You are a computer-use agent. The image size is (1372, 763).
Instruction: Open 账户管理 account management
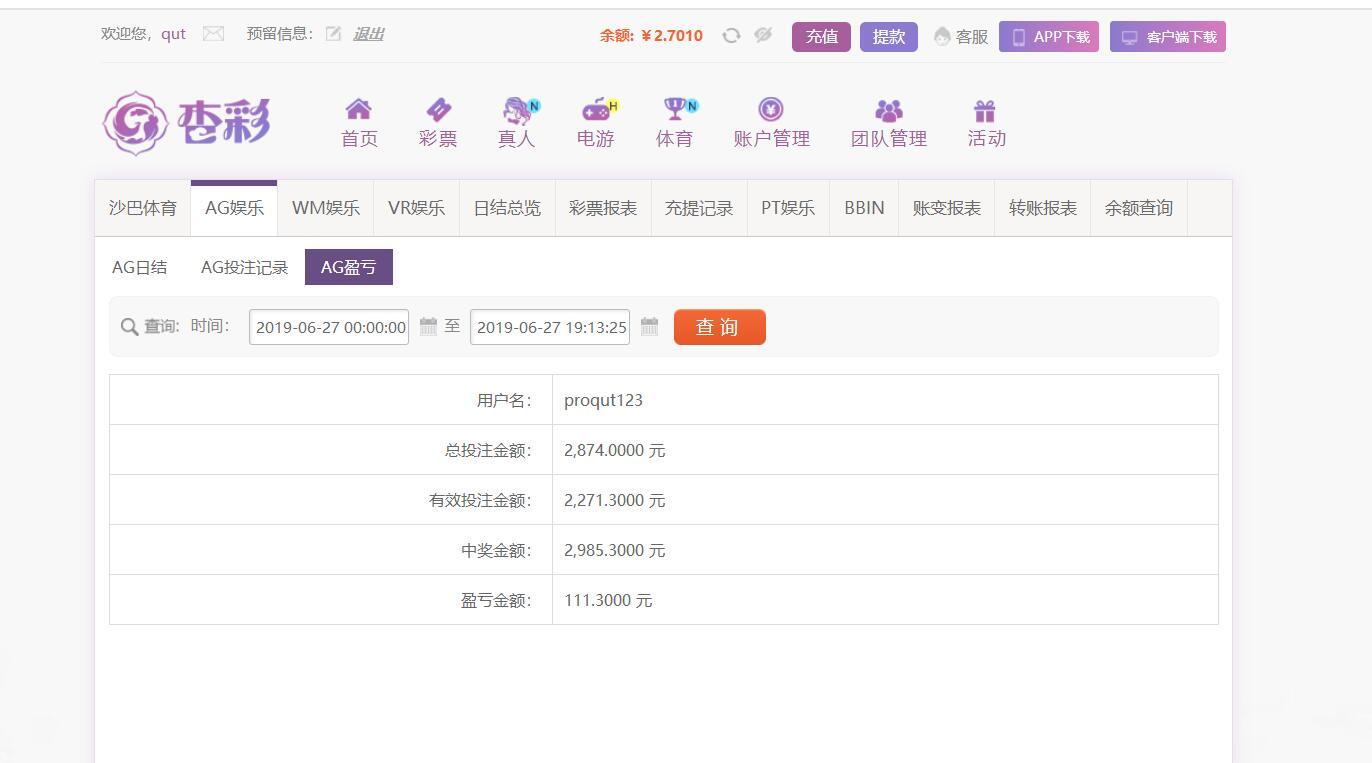[x=771, y=109]
